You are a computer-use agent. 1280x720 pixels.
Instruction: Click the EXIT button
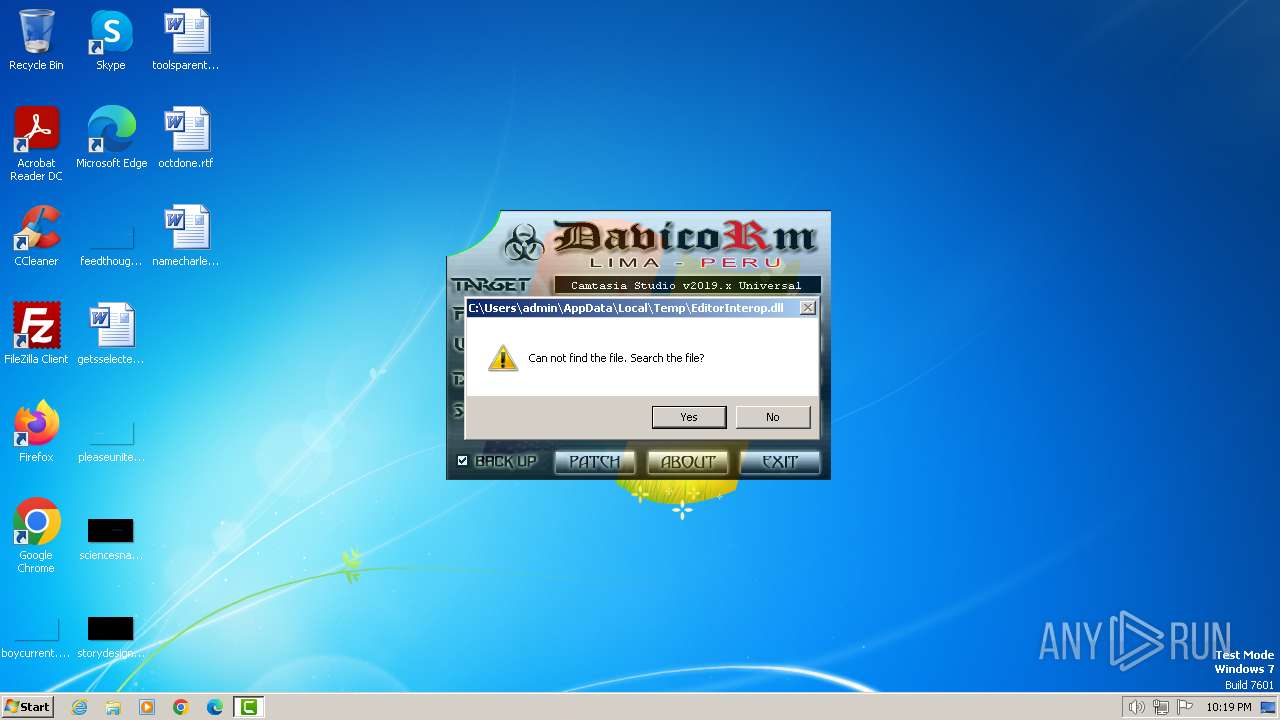coord(780,462)
